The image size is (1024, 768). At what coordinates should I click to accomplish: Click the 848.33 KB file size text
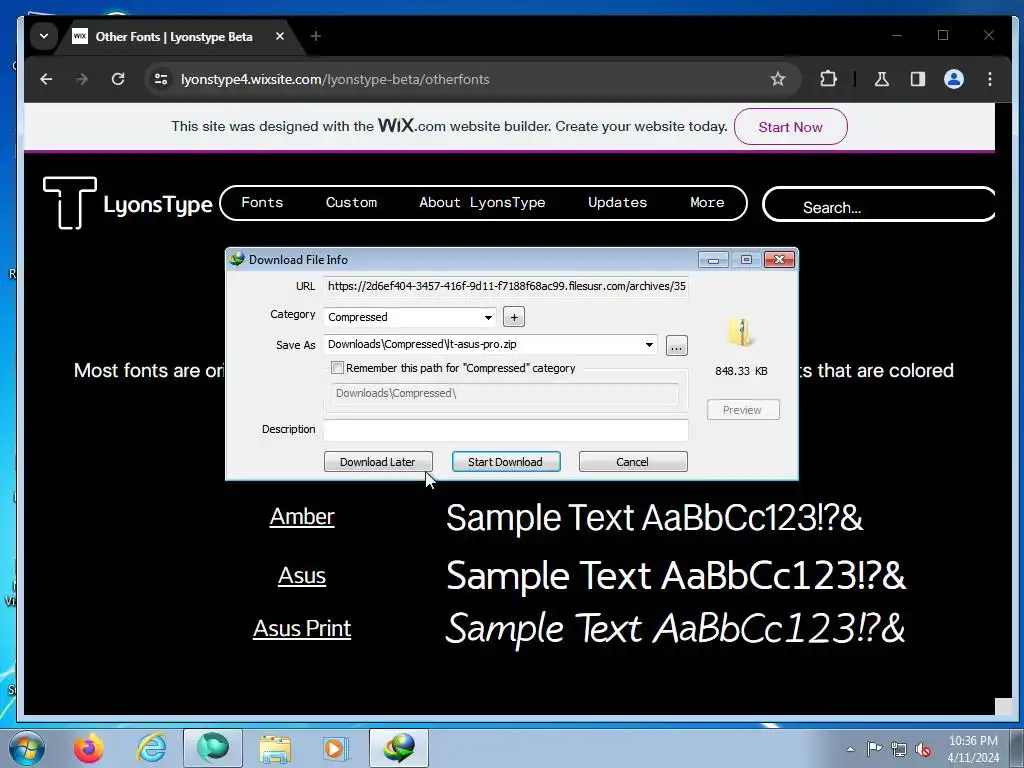741,371
